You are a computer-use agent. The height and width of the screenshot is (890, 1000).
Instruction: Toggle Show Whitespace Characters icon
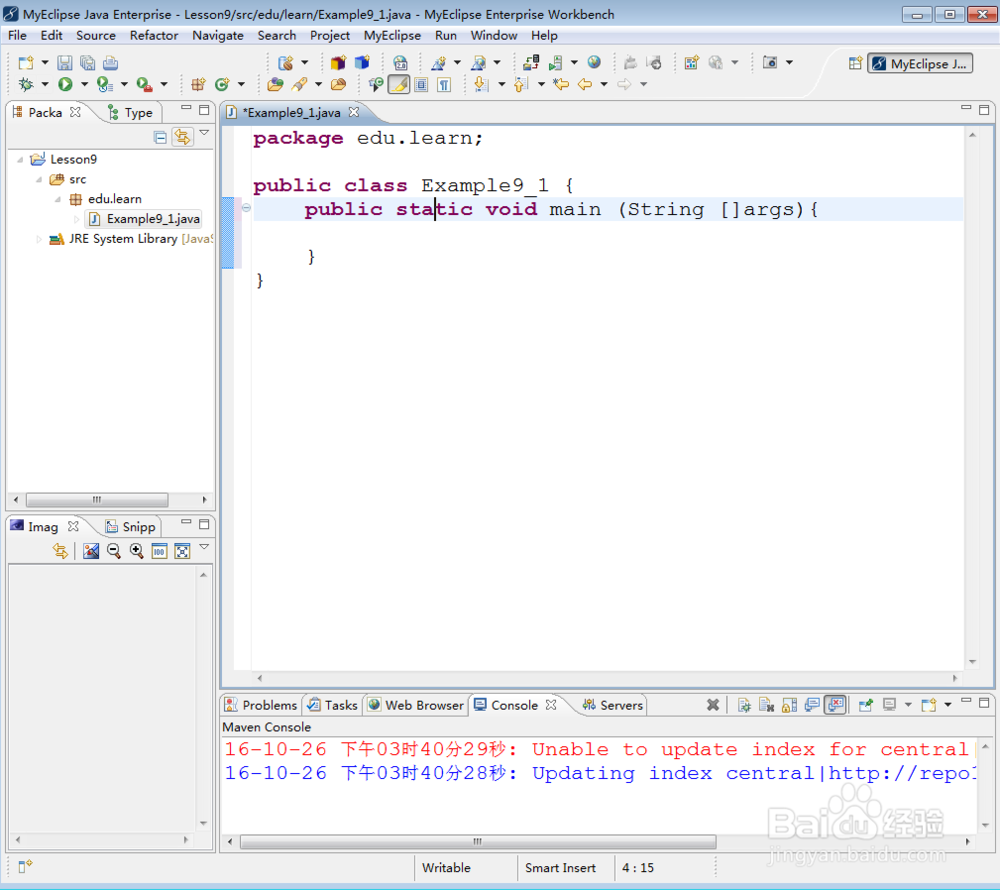pos(445,84)
